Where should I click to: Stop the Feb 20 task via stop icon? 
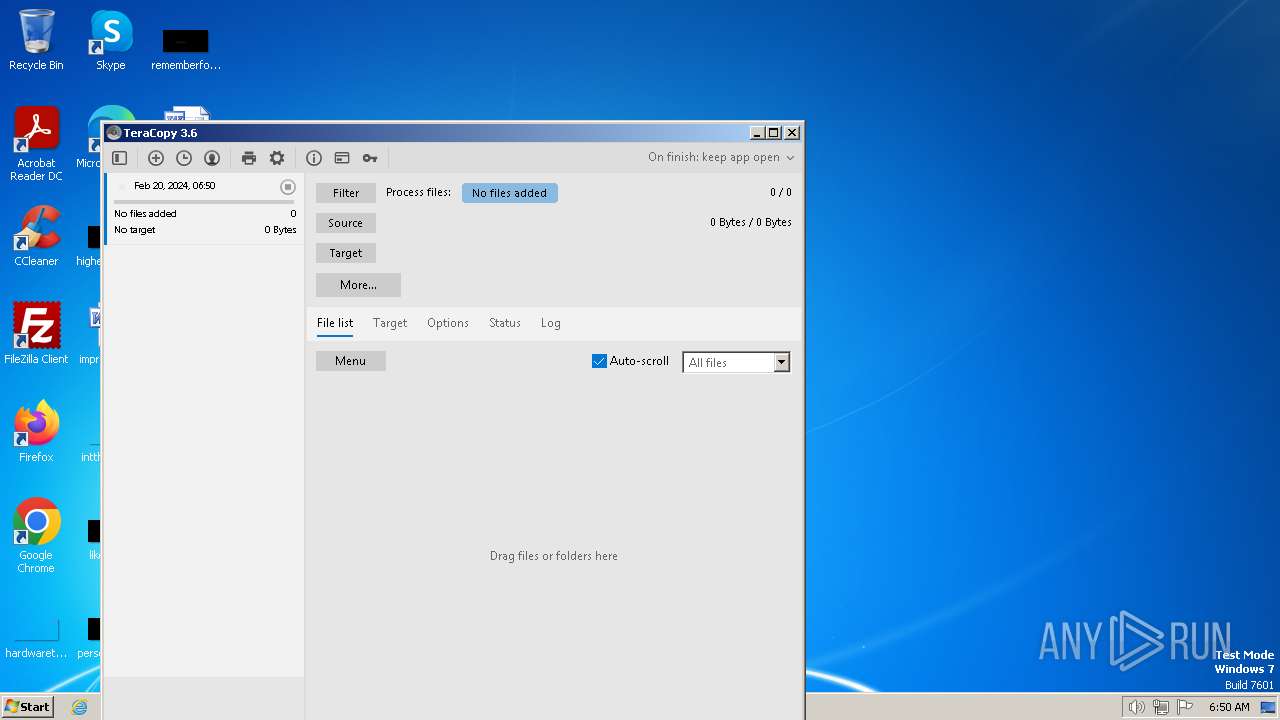288,187
